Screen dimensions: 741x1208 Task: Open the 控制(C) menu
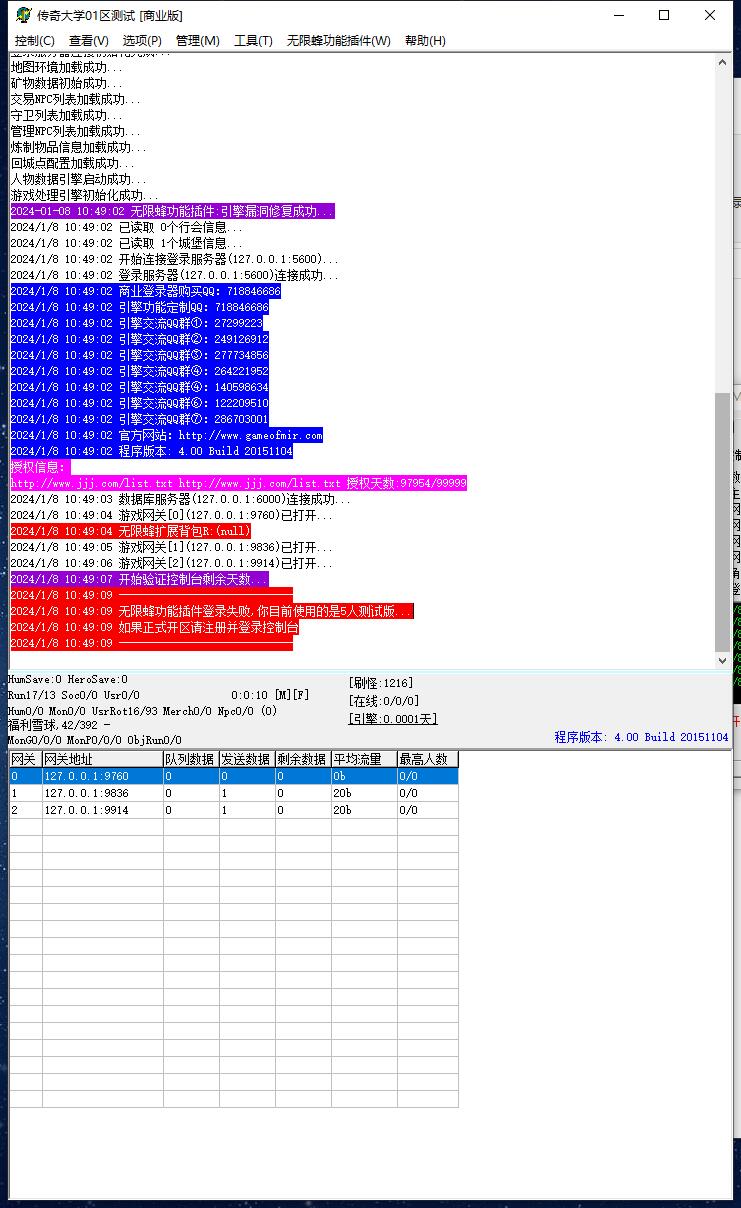(34, 41)
